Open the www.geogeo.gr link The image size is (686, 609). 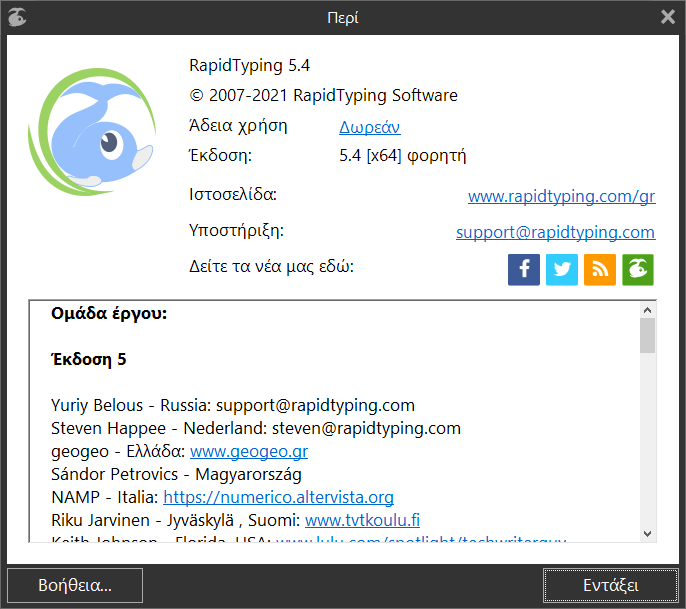[x=249, y=451]
